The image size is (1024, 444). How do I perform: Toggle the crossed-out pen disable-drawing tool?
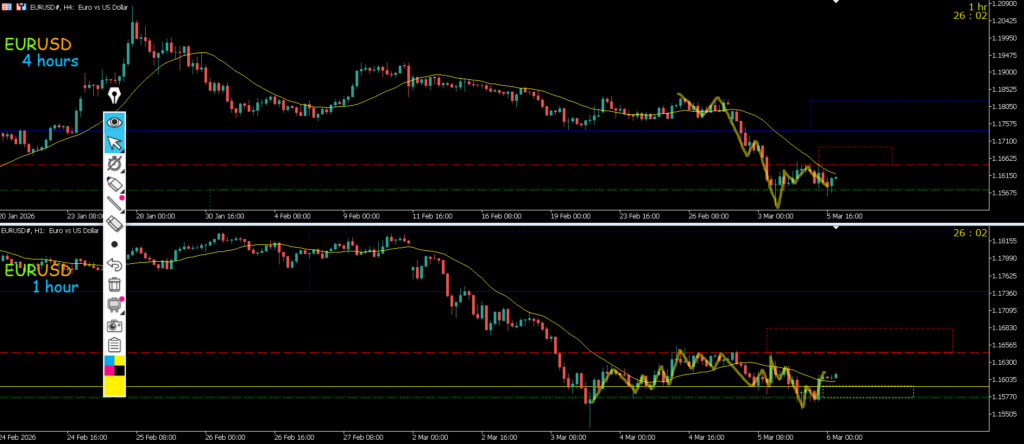point(115,163)
